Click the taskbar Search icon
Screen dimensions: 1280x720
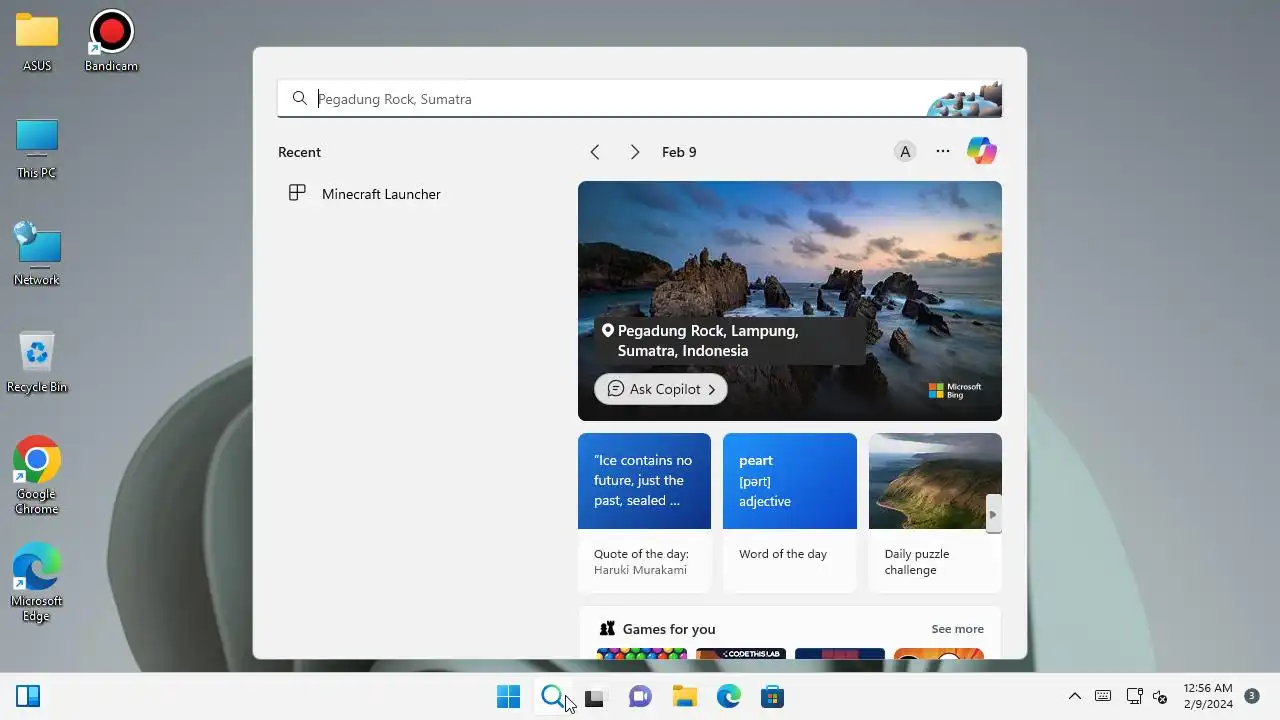coord(552,696)
